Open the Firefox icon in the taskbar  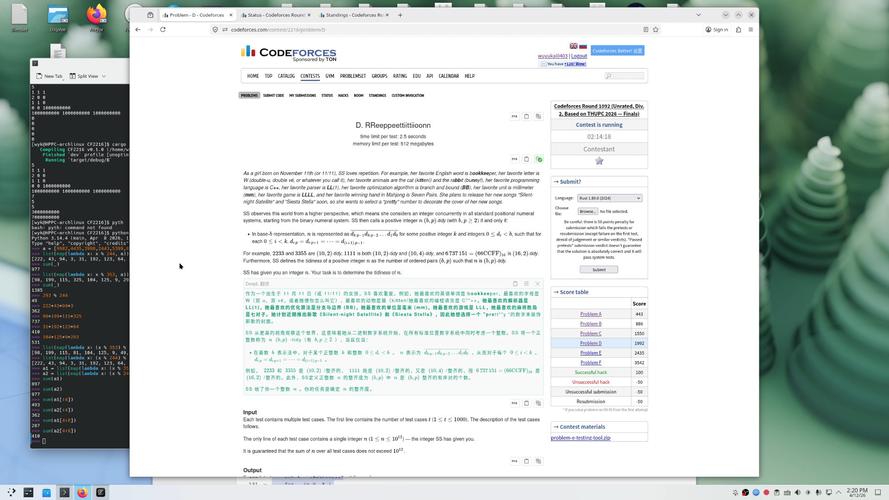82,492
